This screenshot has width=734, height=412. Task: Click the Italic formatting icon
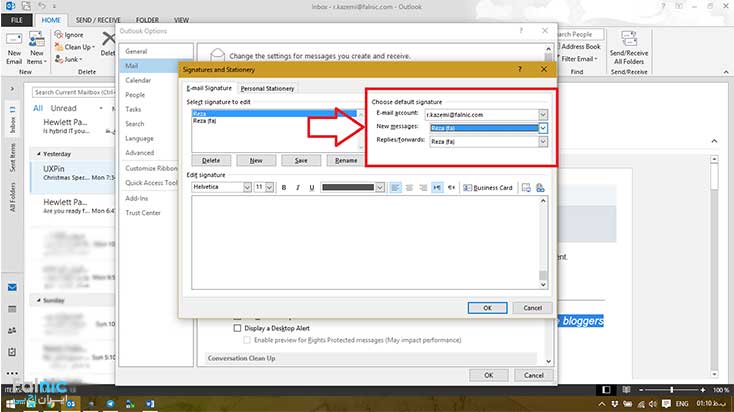298,187
